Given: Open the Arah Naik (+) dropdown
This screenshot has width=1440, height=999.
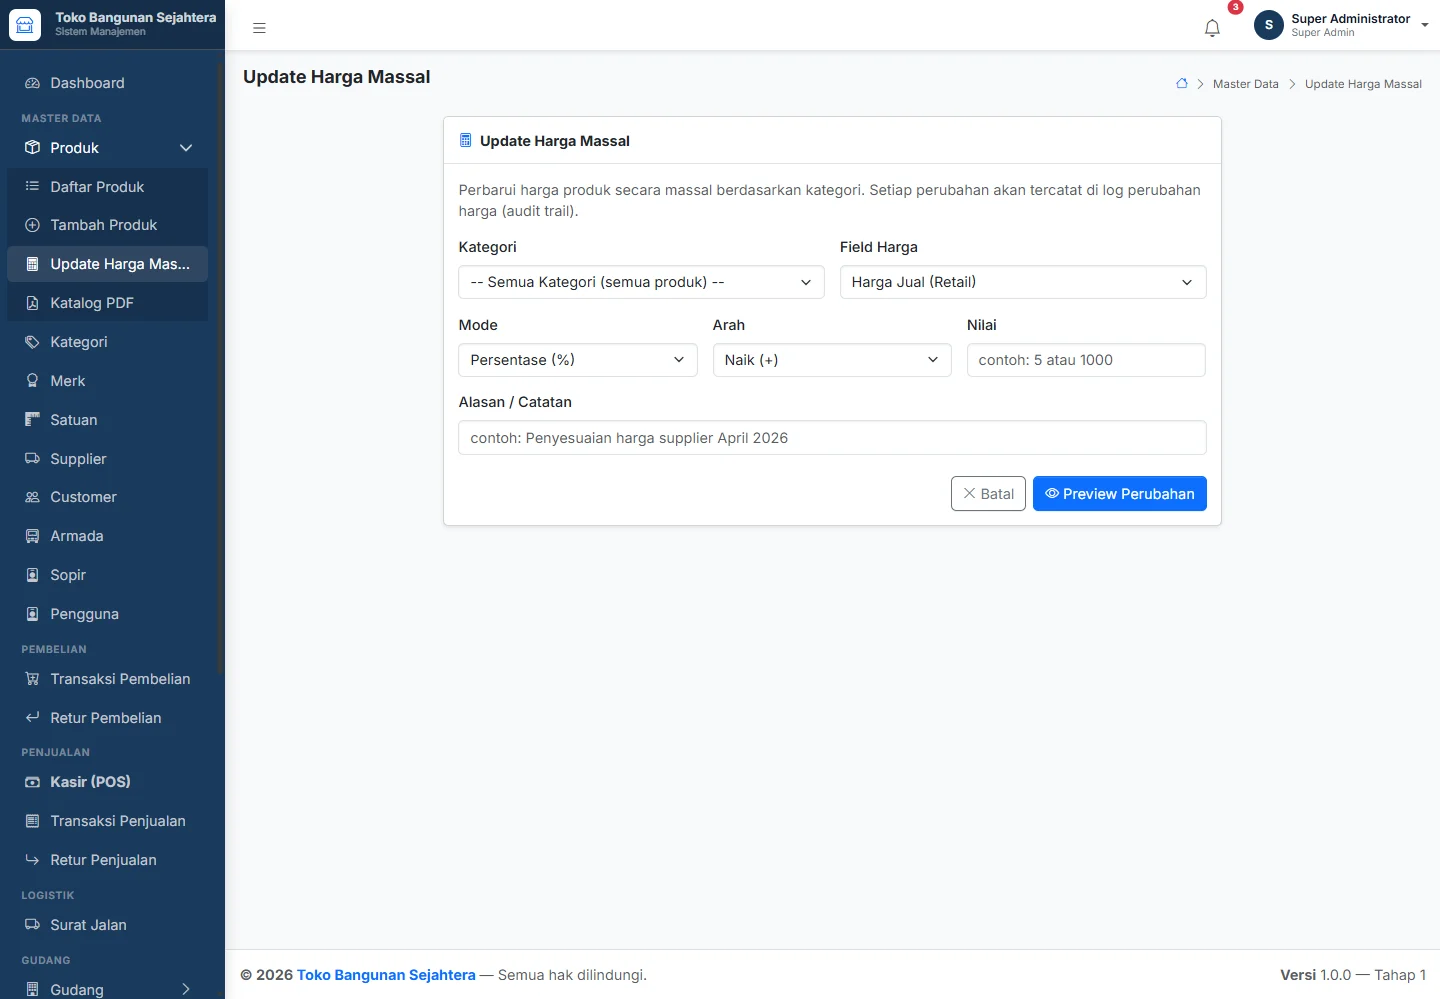Looking at the screenshot, I should coord(832,360).
